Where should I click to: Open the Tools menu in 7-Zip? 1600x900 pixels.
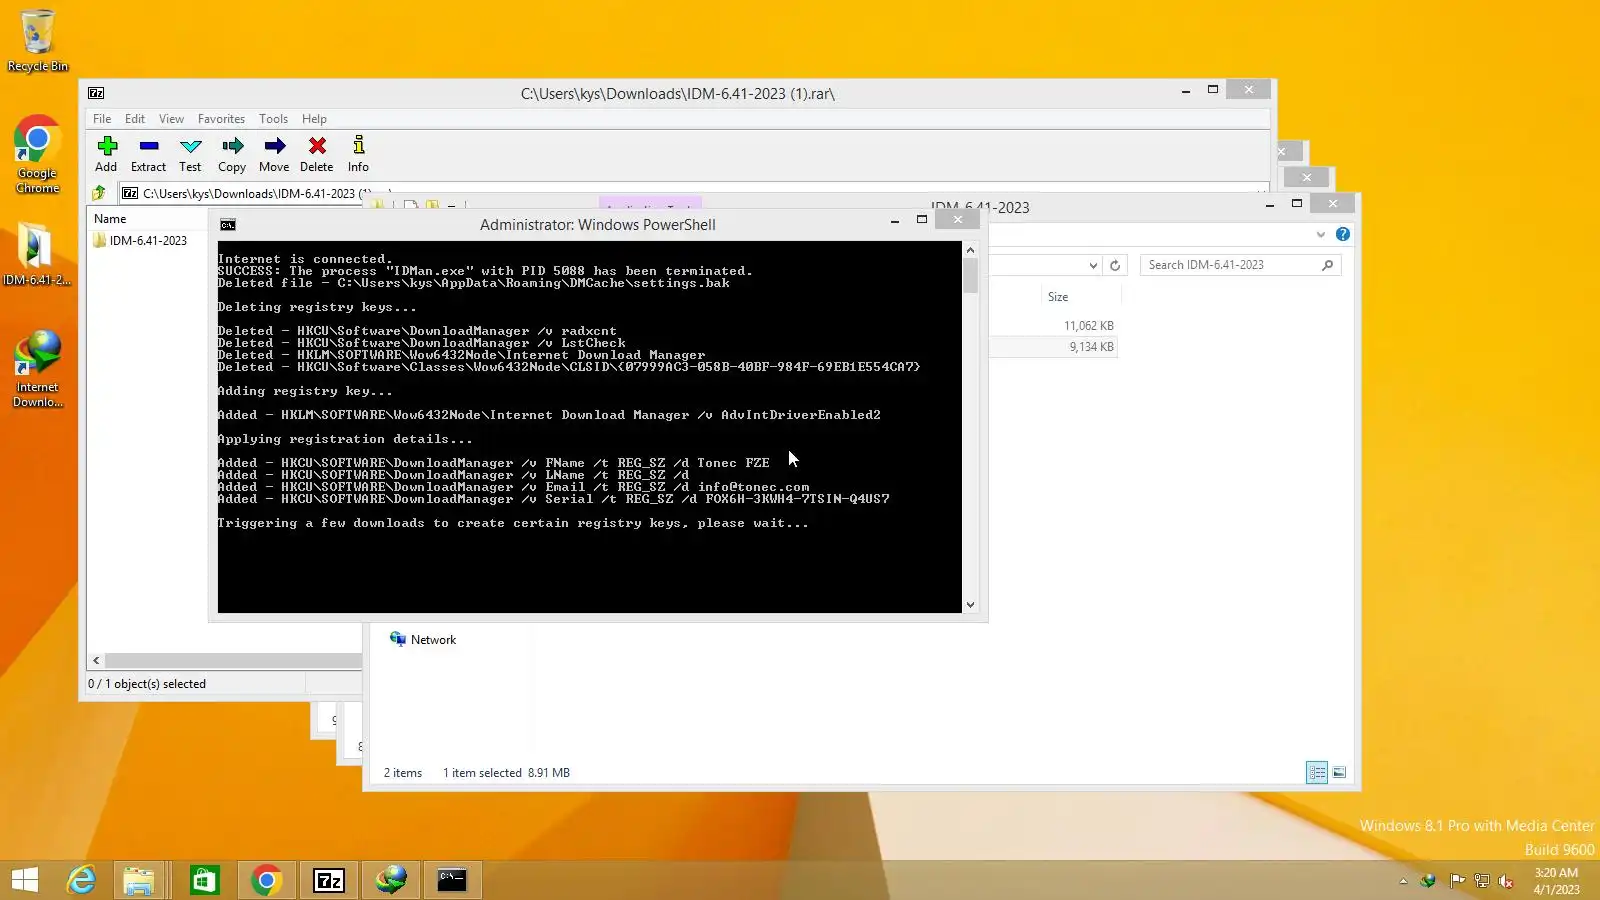point(273,119)
